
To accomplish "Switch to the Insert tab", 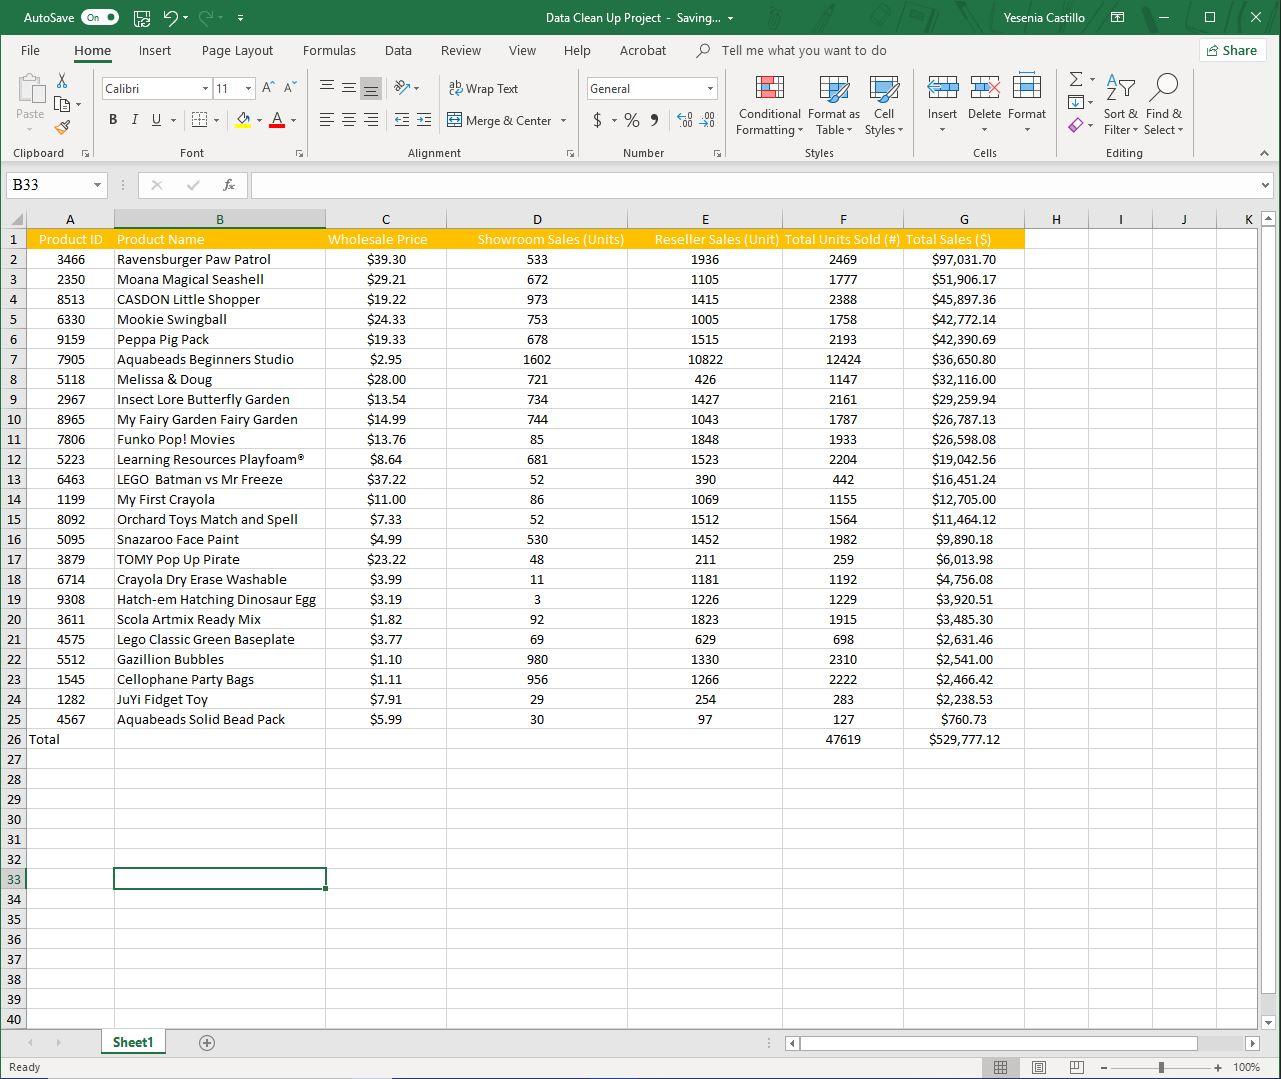I will click(x=154, y=50).
